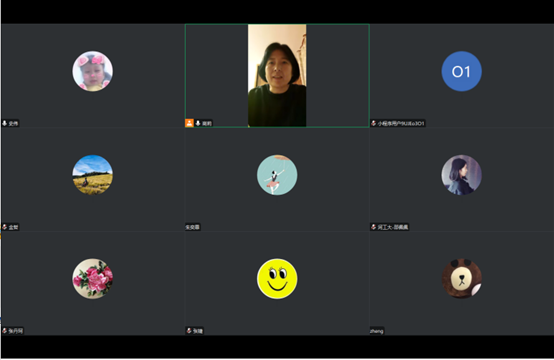
Task: Click the orange host badge icon
Action: pyautogui.click(x=189, y=123)
